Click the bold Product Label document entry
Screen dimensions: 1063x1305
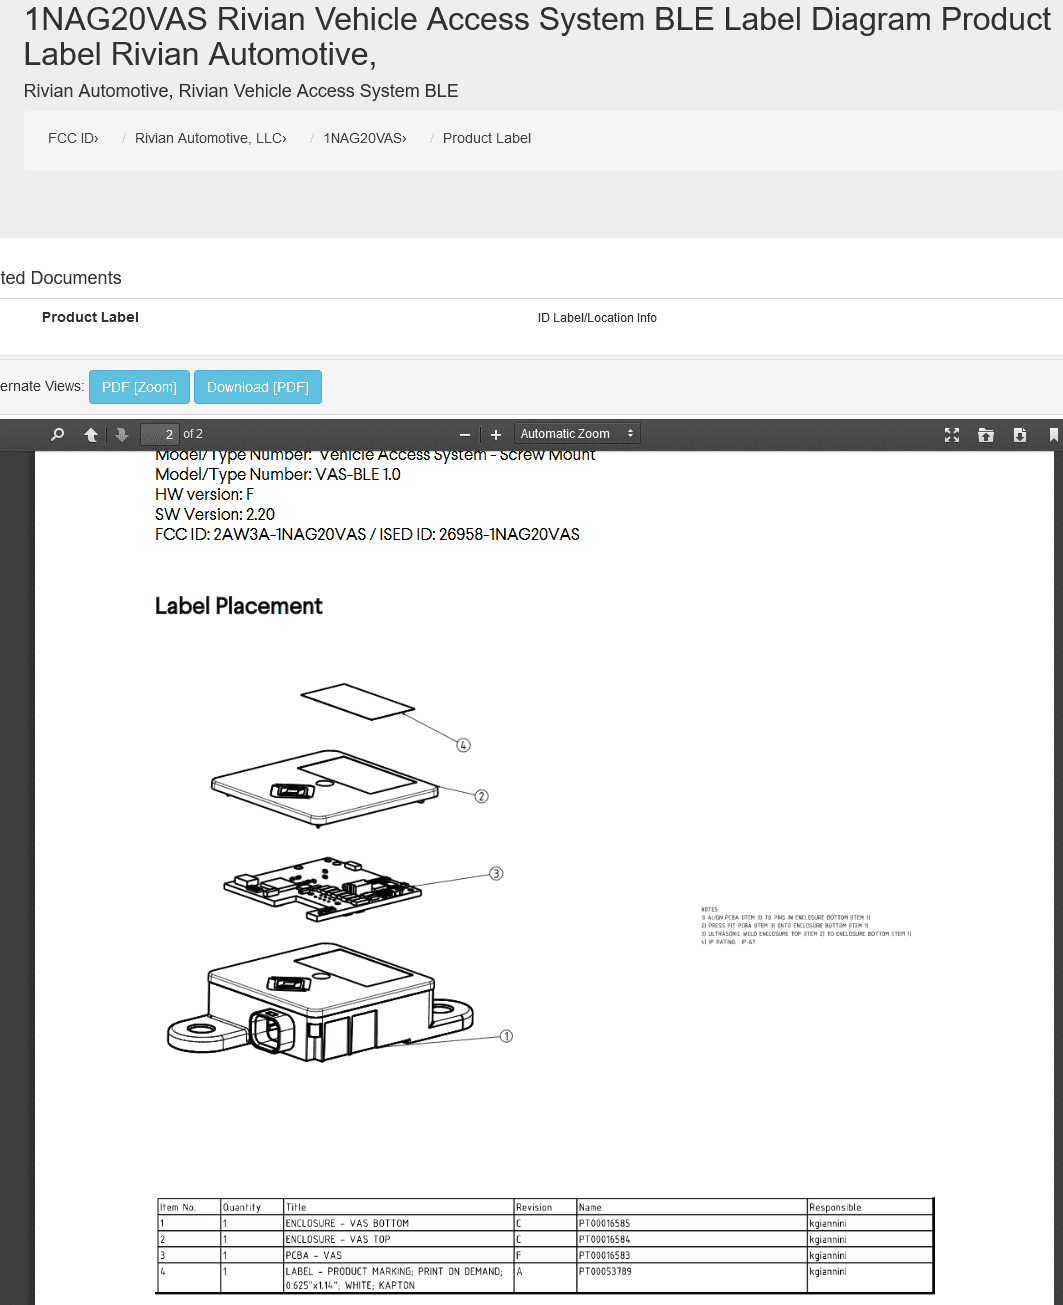(90, 317)
